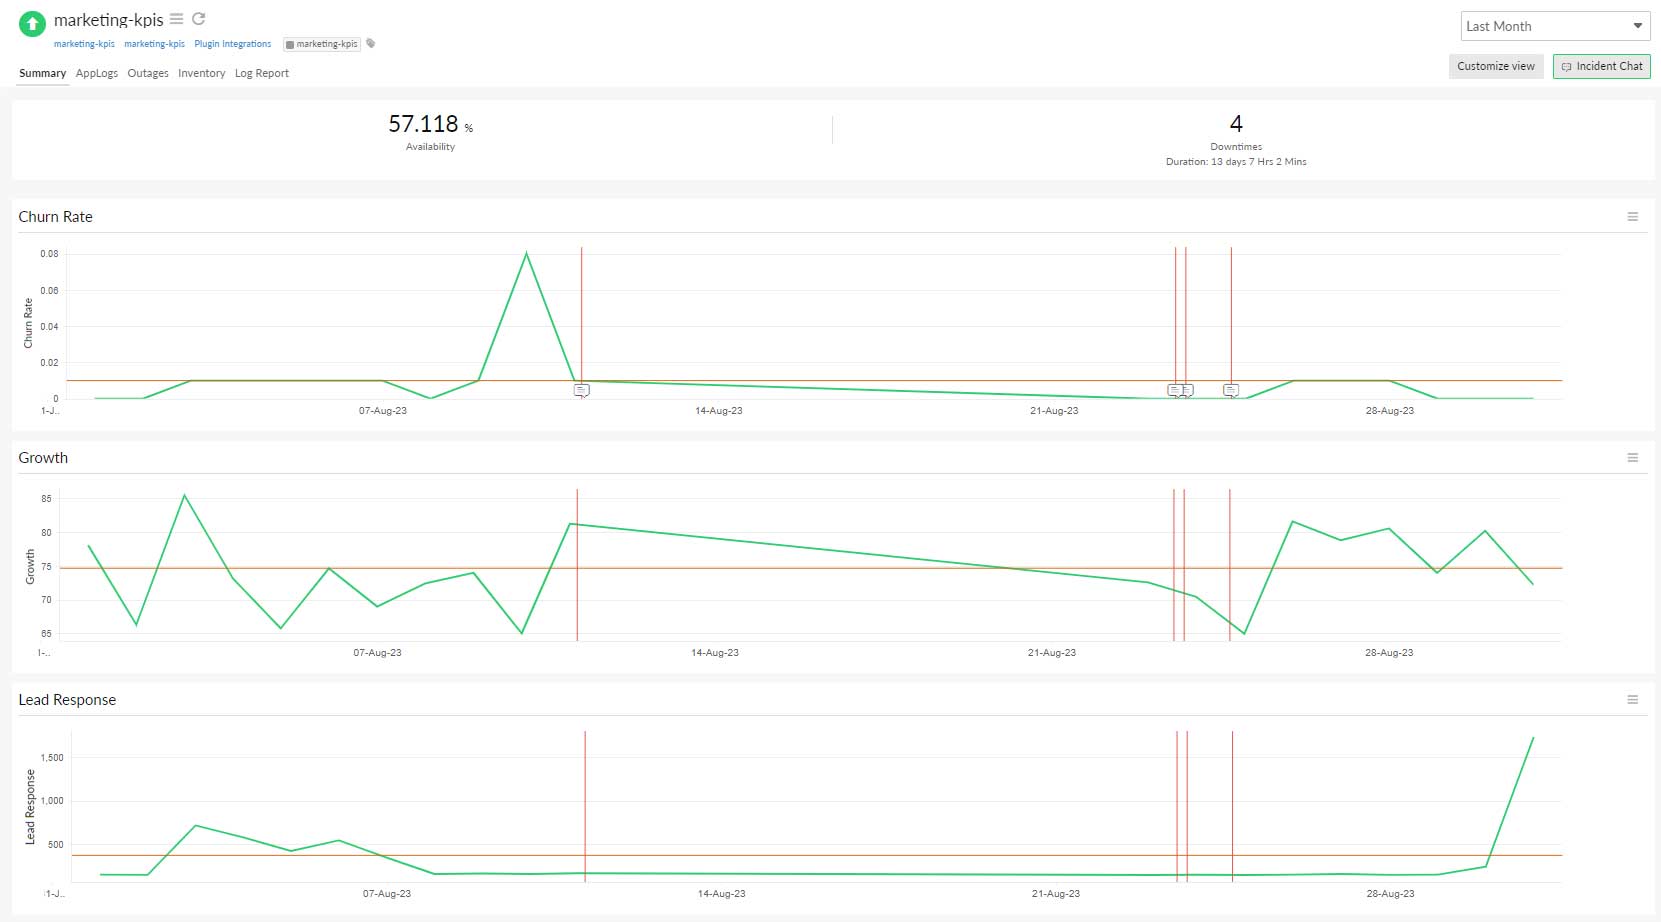Click the Customize view button
The width and height of the screenshot is (1661, 922).
tap(1496, 66)
